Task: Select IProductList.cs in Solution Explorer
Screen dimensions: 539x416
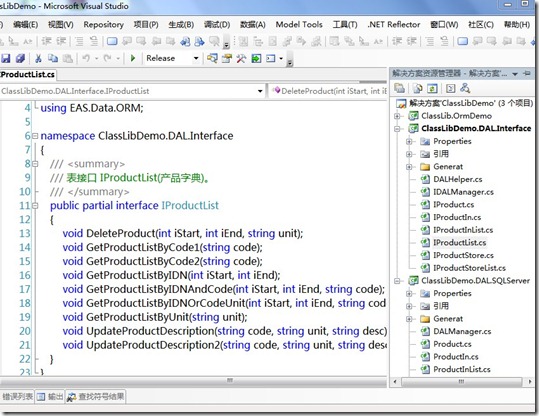Action: (x=459, y=243)
